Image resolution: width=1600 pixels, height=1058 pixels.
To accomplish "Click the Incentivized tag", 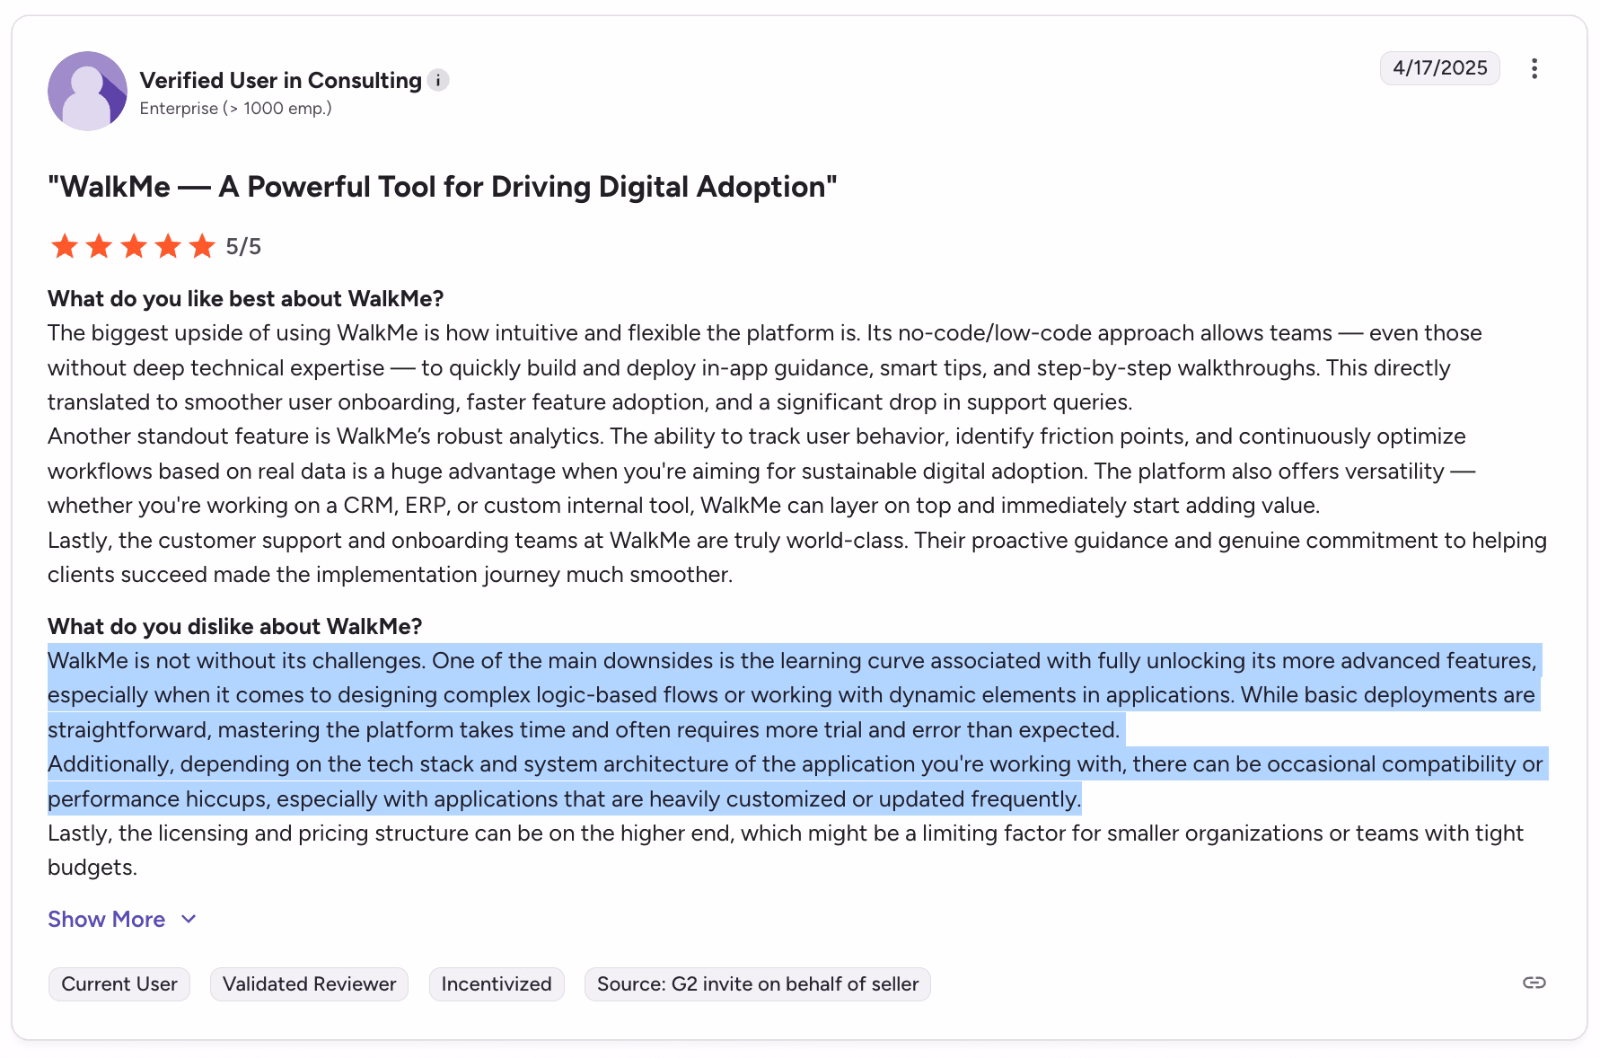I will [496, 984].
